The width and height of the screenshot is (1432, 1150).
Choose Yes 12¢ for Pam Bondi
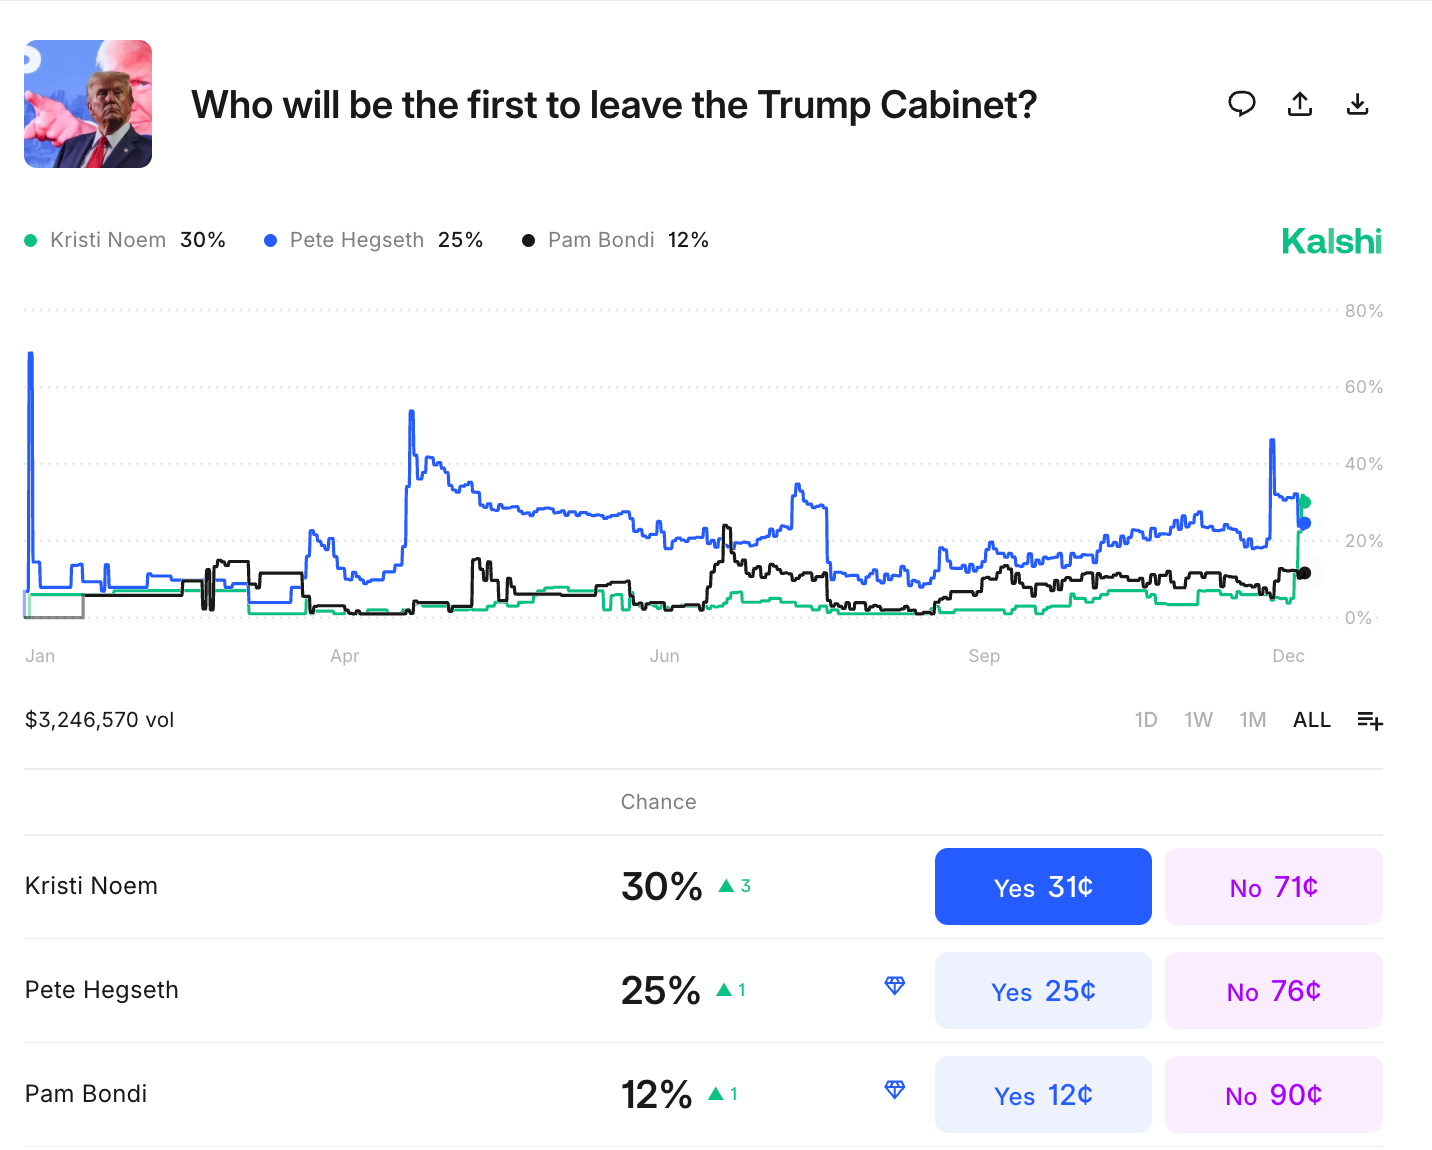click(x=1043, y=1095)
